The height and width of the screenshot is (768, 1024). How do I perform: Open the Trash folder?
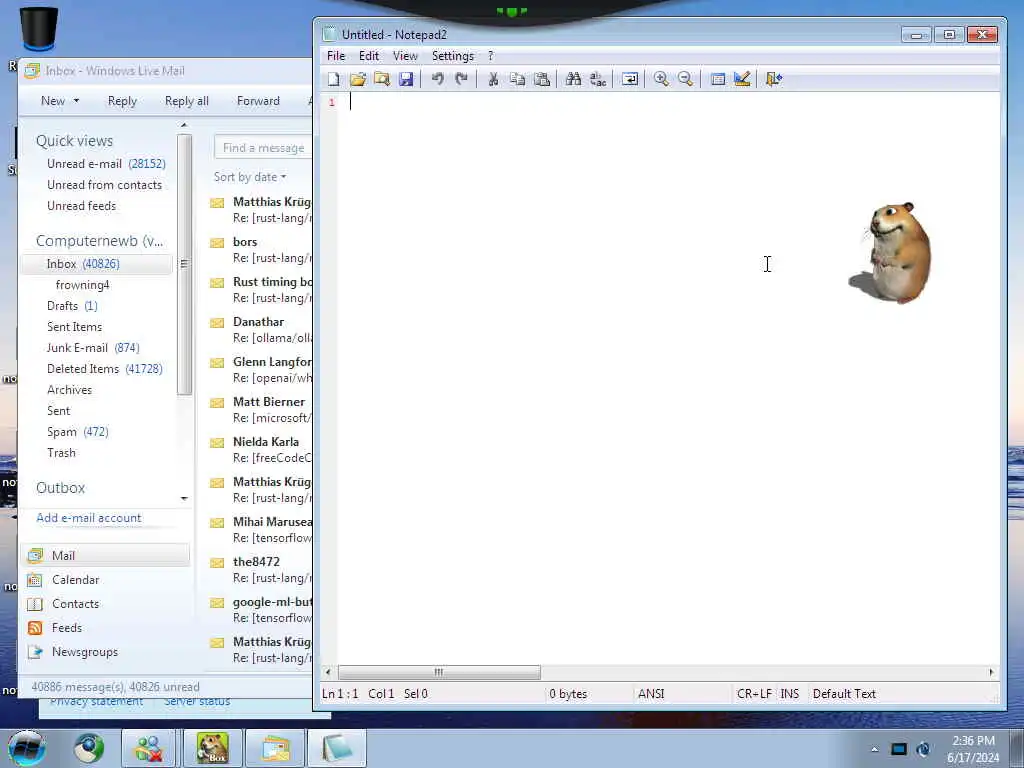coord(61,453)
